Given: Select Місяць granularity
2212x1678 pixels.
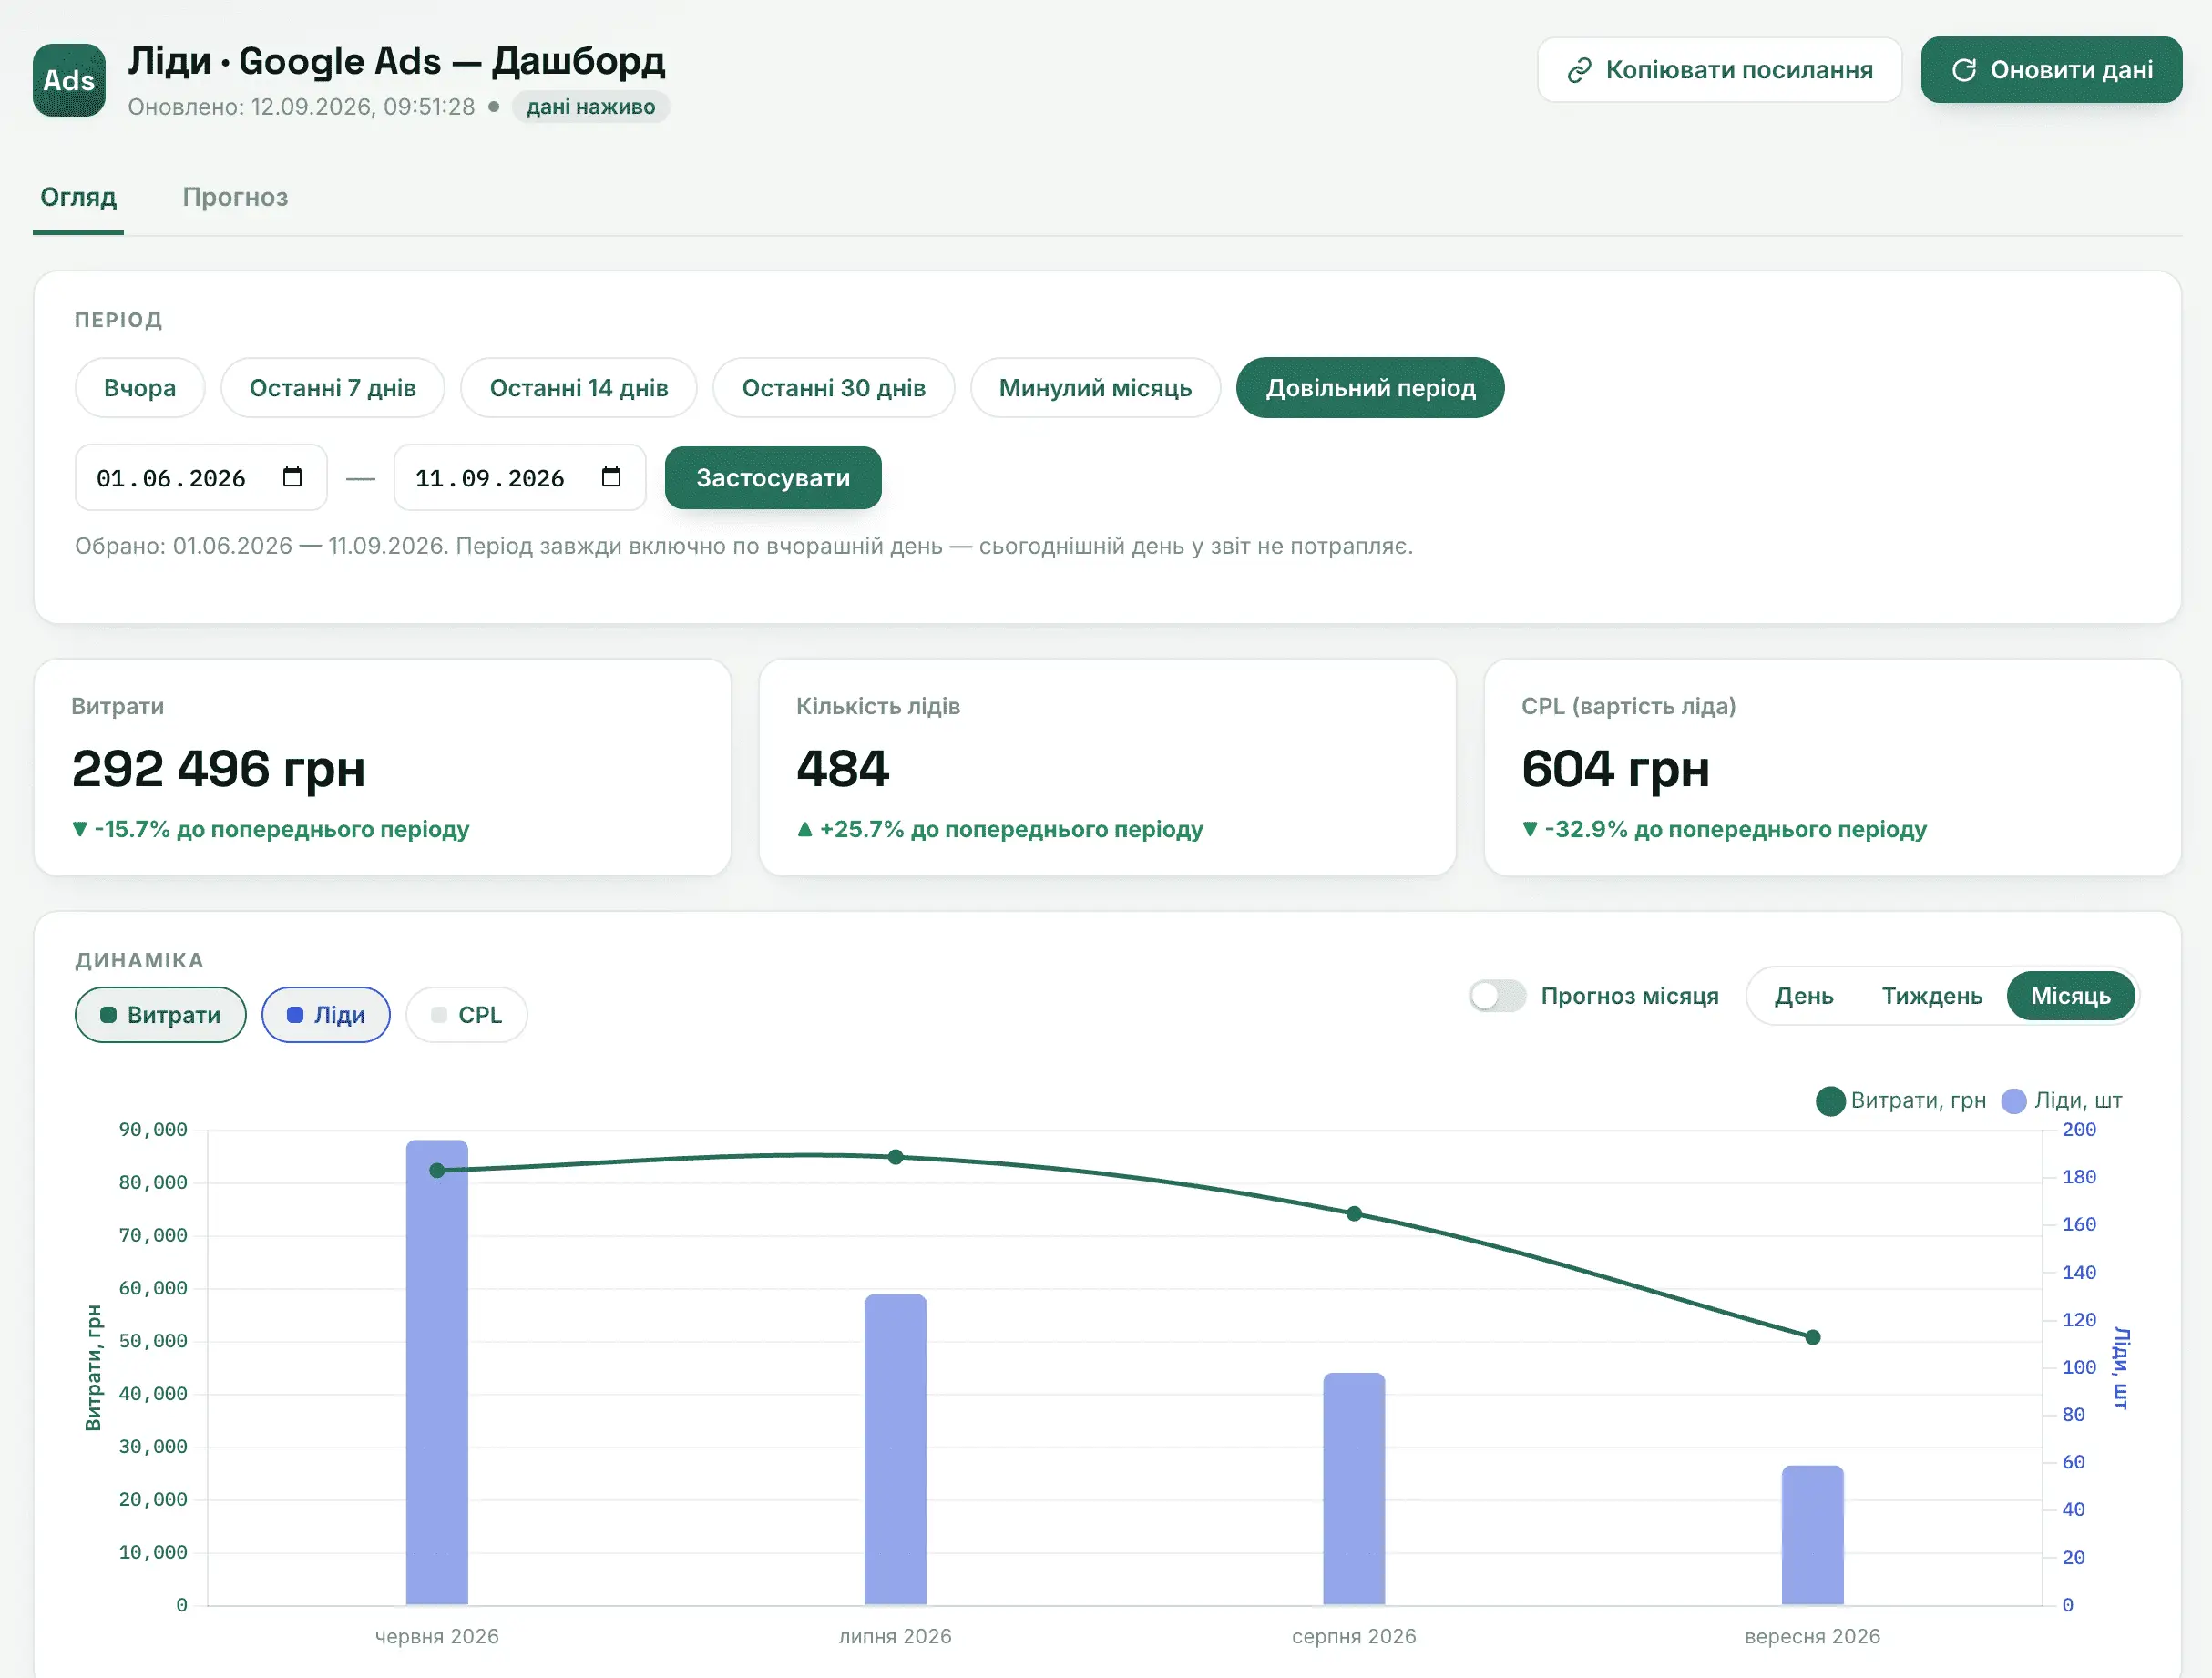Looking at the screenshot, I should click(2070, 996).
